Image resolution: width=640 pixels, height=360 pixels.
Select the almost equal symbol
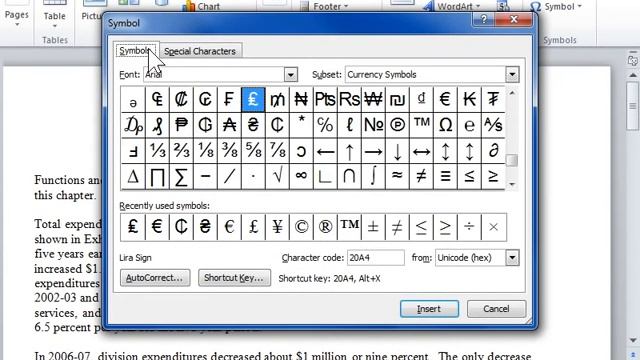pyautogui.click(x=397, y=176)
